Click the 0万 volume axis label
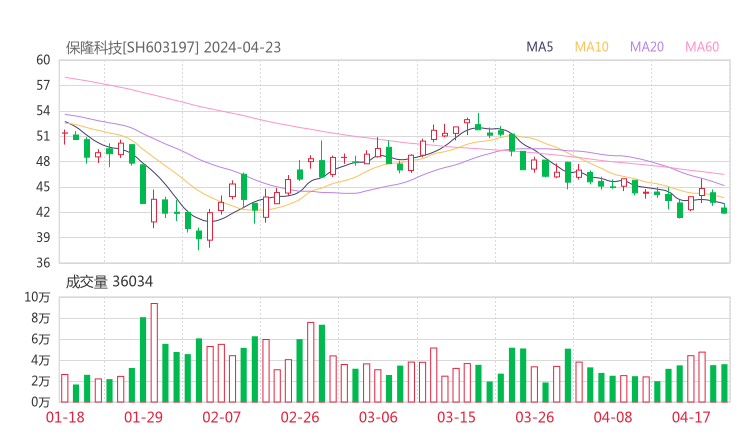The width and height of the screenshot is (740, 440). tap(41, 402)
